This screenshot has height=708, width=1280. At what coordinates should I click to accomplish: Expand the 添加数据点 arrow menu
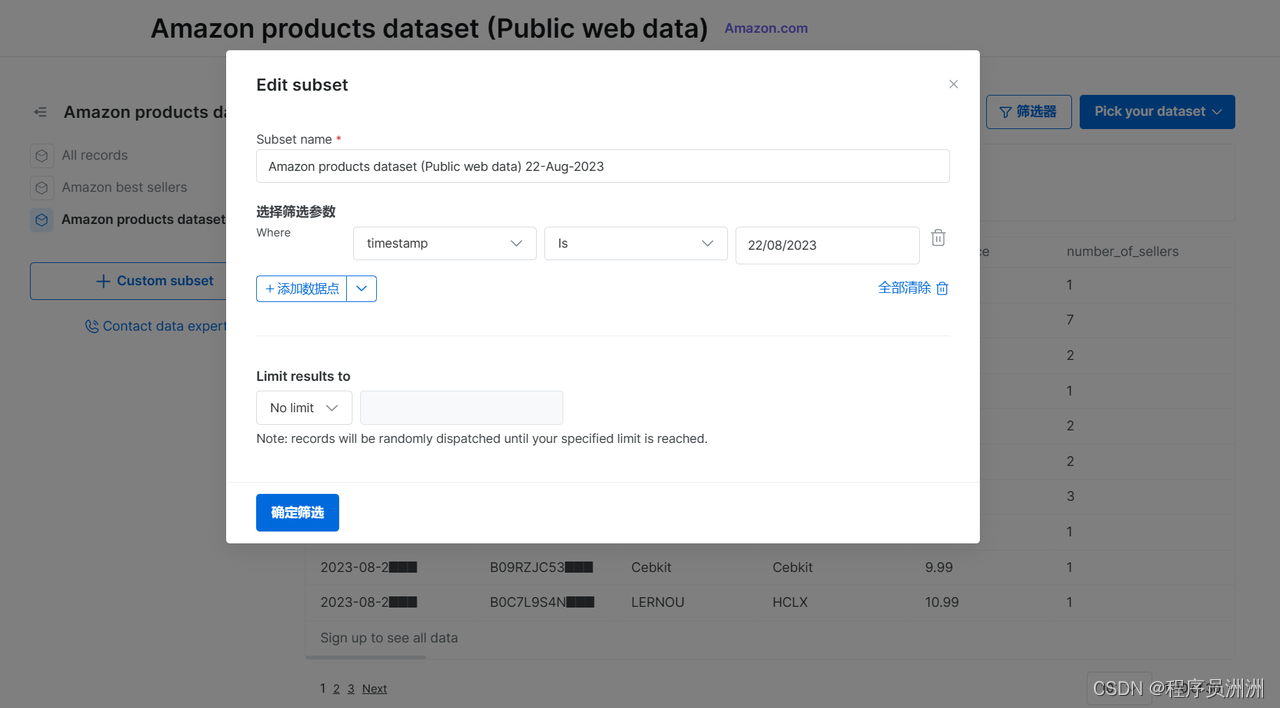click(362, 289)
